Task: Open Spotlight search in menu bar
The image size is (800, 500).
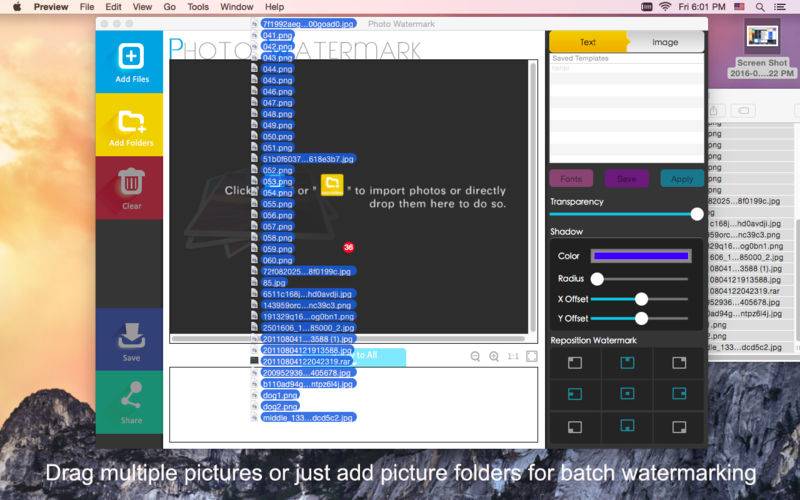Action: [760, 7]
